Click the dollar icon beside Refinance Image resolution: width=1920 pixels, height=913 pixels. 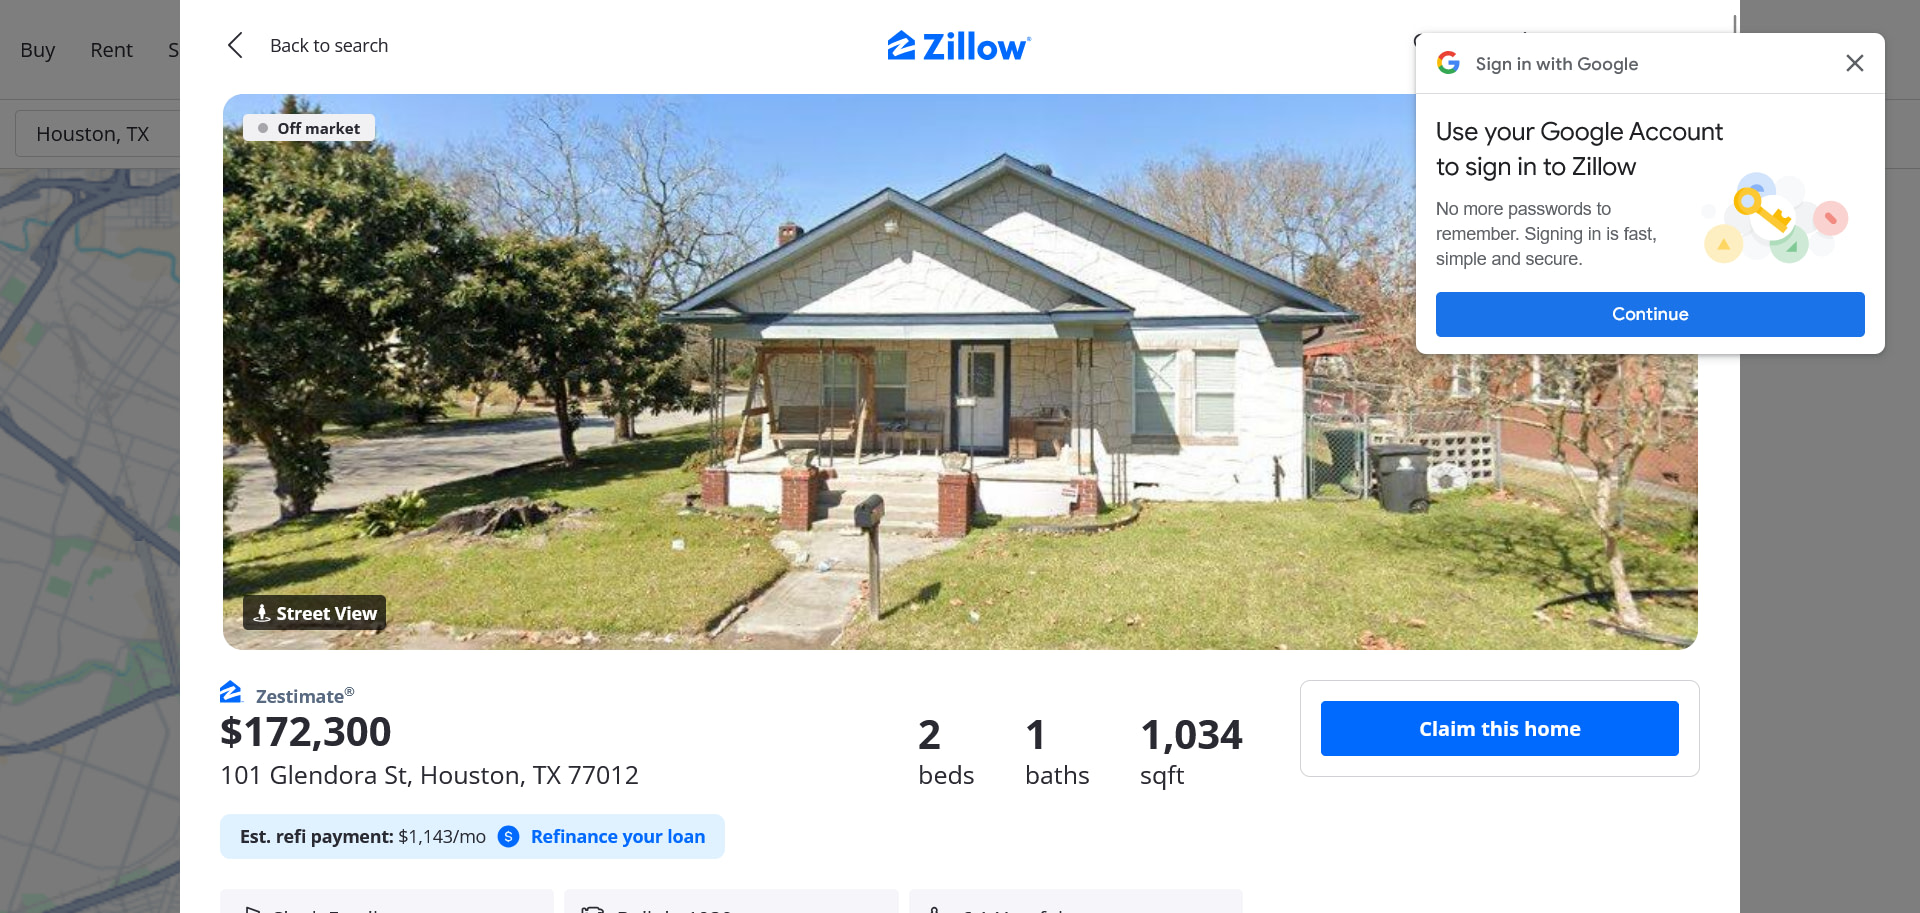[x=508, y=836]
